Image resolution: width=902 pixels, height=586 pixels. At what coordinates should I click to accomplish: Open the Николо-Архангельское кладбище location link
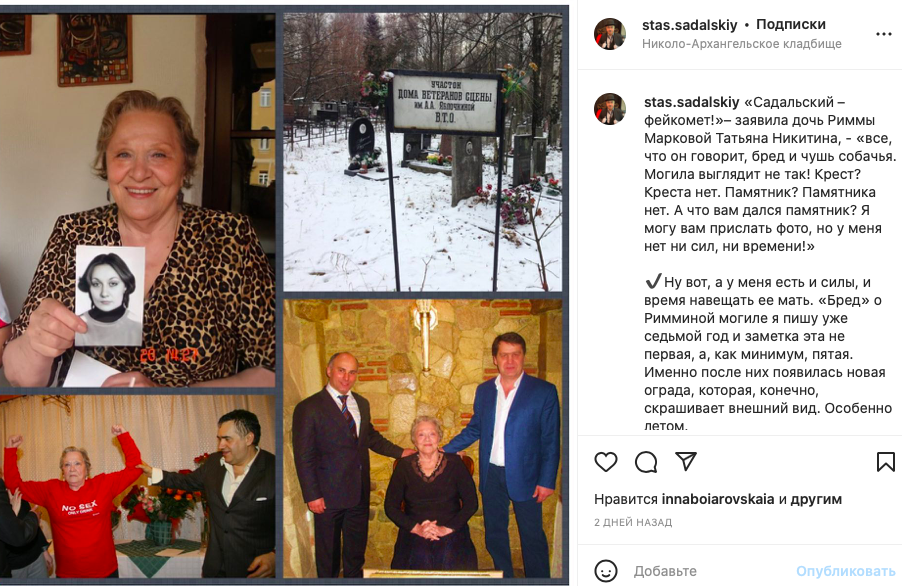(742, 44)
